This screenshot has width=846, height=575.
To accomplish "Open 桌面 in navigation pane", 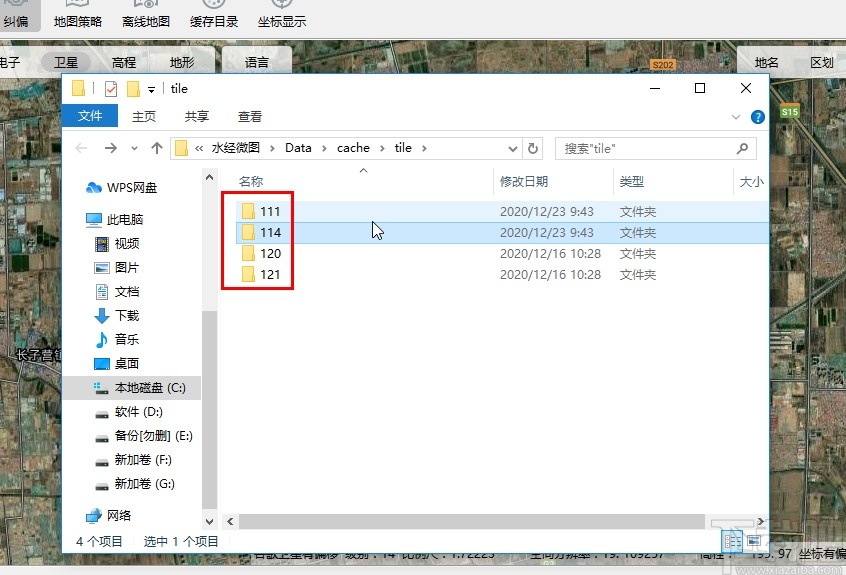I will pyautogui.click(x=117, y=364).
